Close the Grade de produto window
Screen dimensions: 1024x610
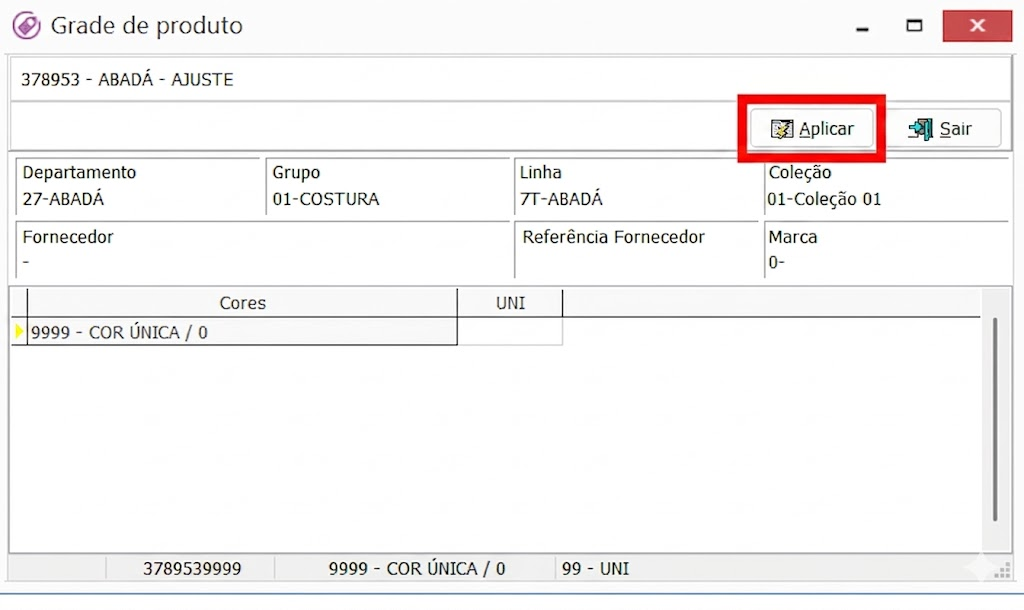(977, 26)
